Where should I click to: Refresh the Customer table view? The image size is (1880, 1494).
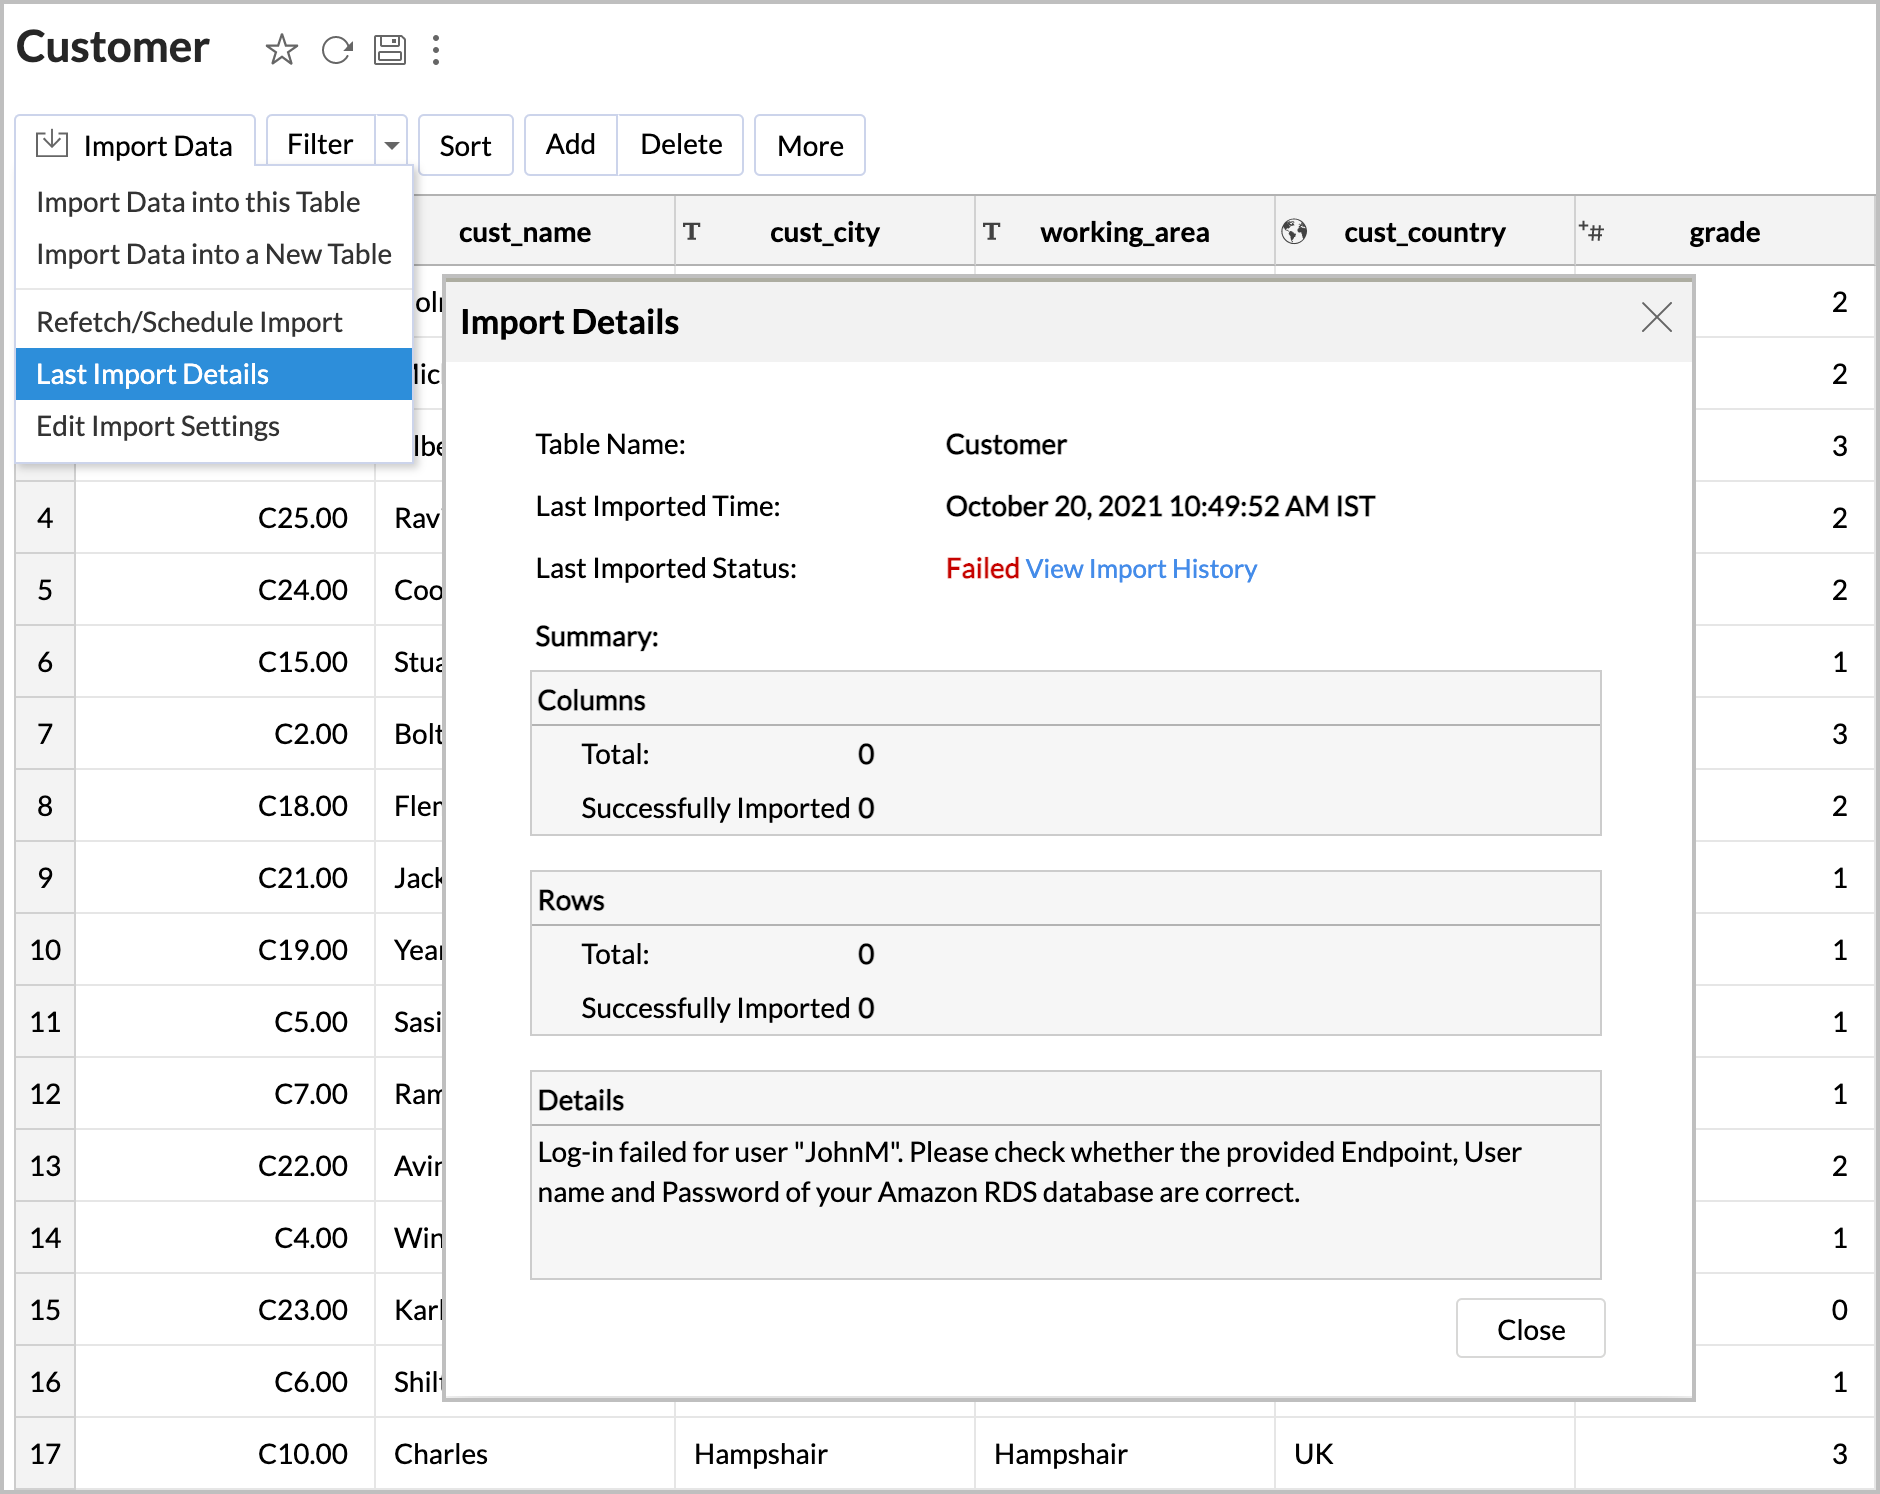337,50
